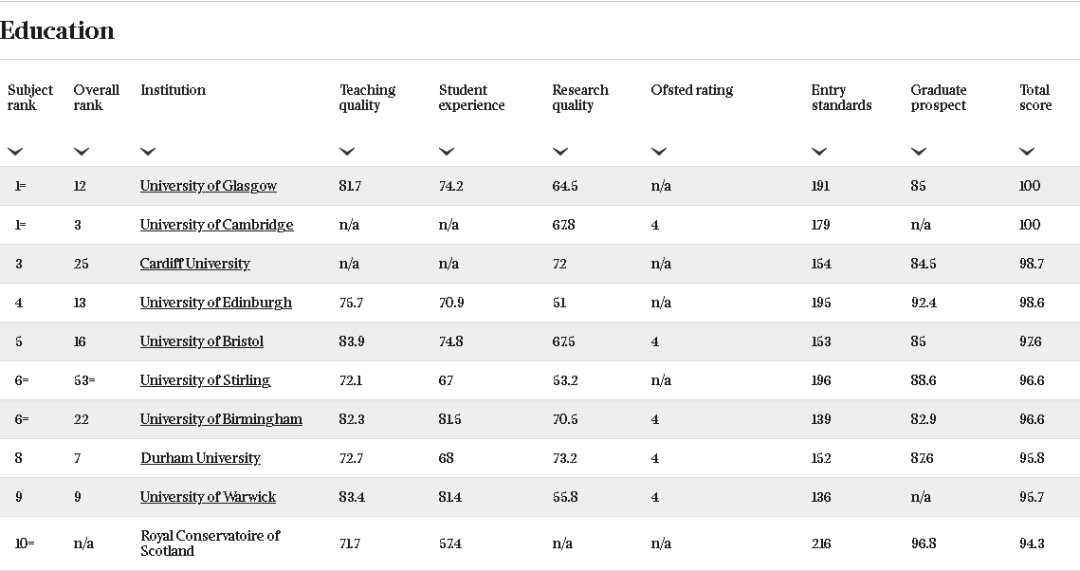
Task: Visit the Cardiff University page
Action: click(x=195, y=264)
